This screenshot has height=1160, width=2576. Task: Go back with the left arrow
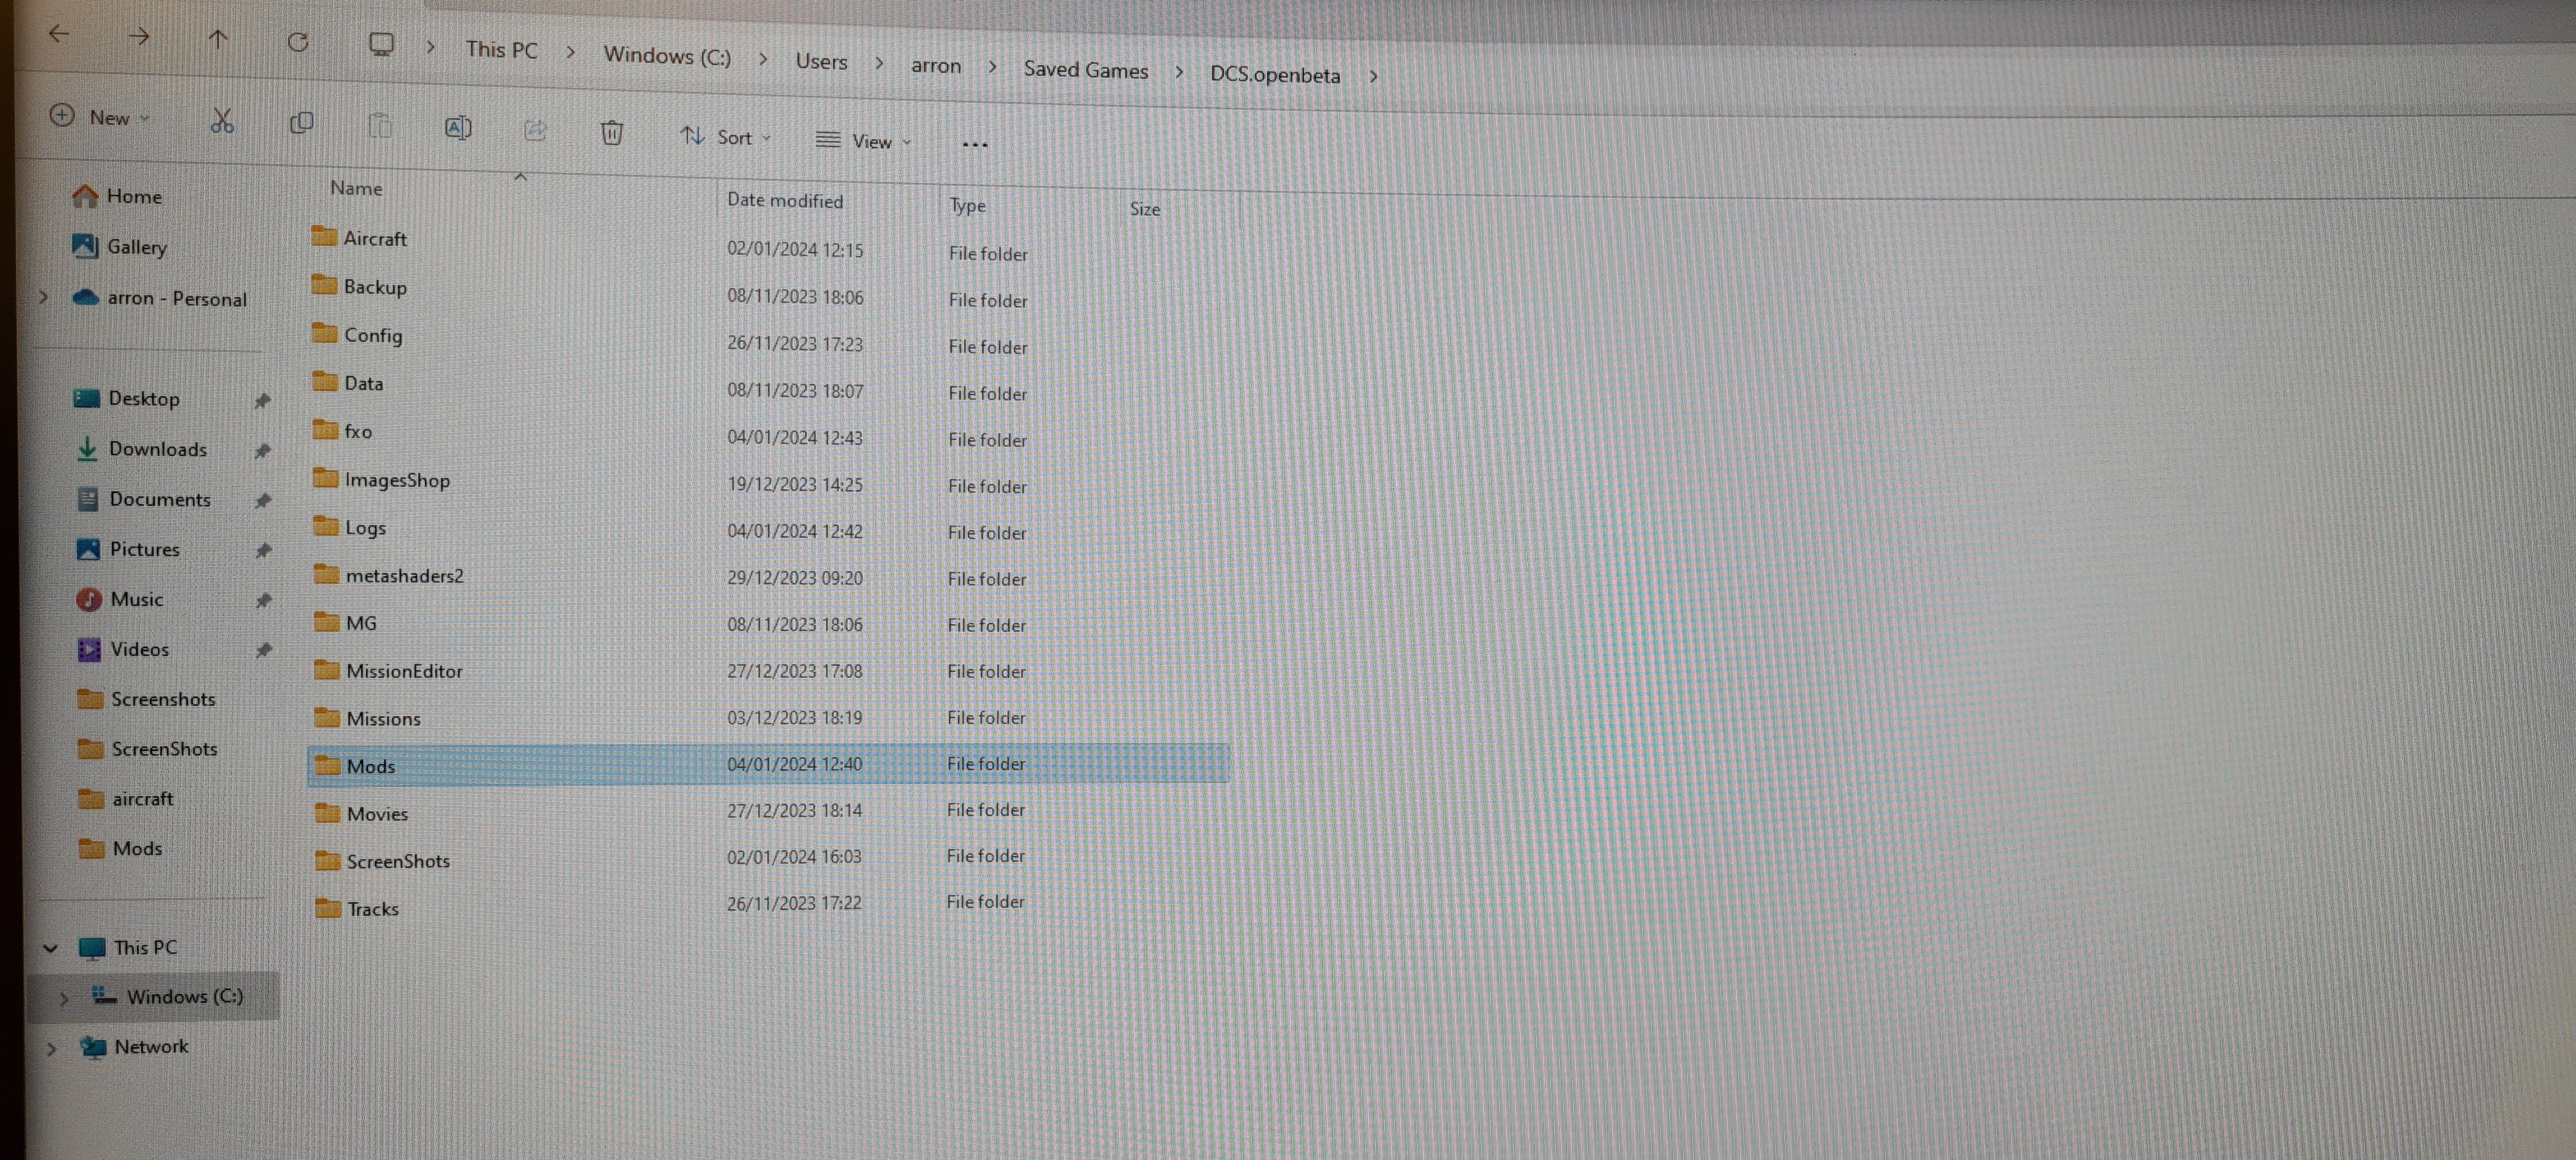[59, 34]
